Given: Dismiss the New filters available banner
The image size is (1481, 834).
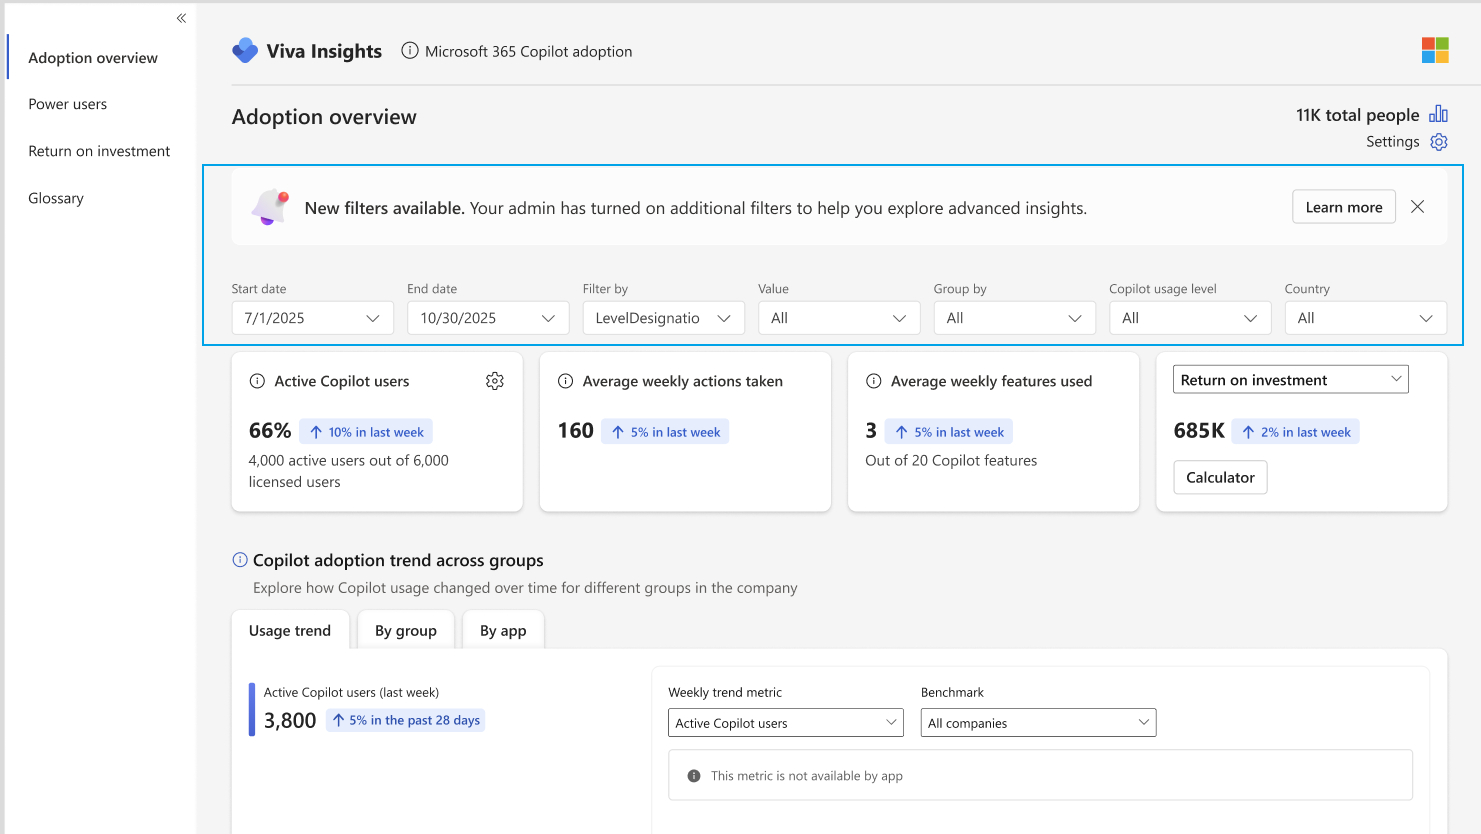Looking at the screenshot, I should pyautogui.click(x=1418, y=207).
